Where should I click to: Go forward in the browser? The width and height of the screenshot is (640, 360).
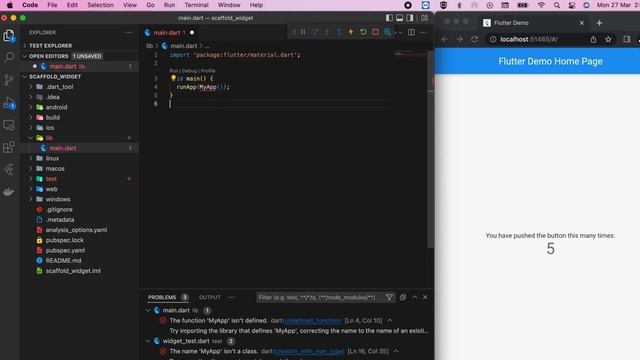point(460,39)
